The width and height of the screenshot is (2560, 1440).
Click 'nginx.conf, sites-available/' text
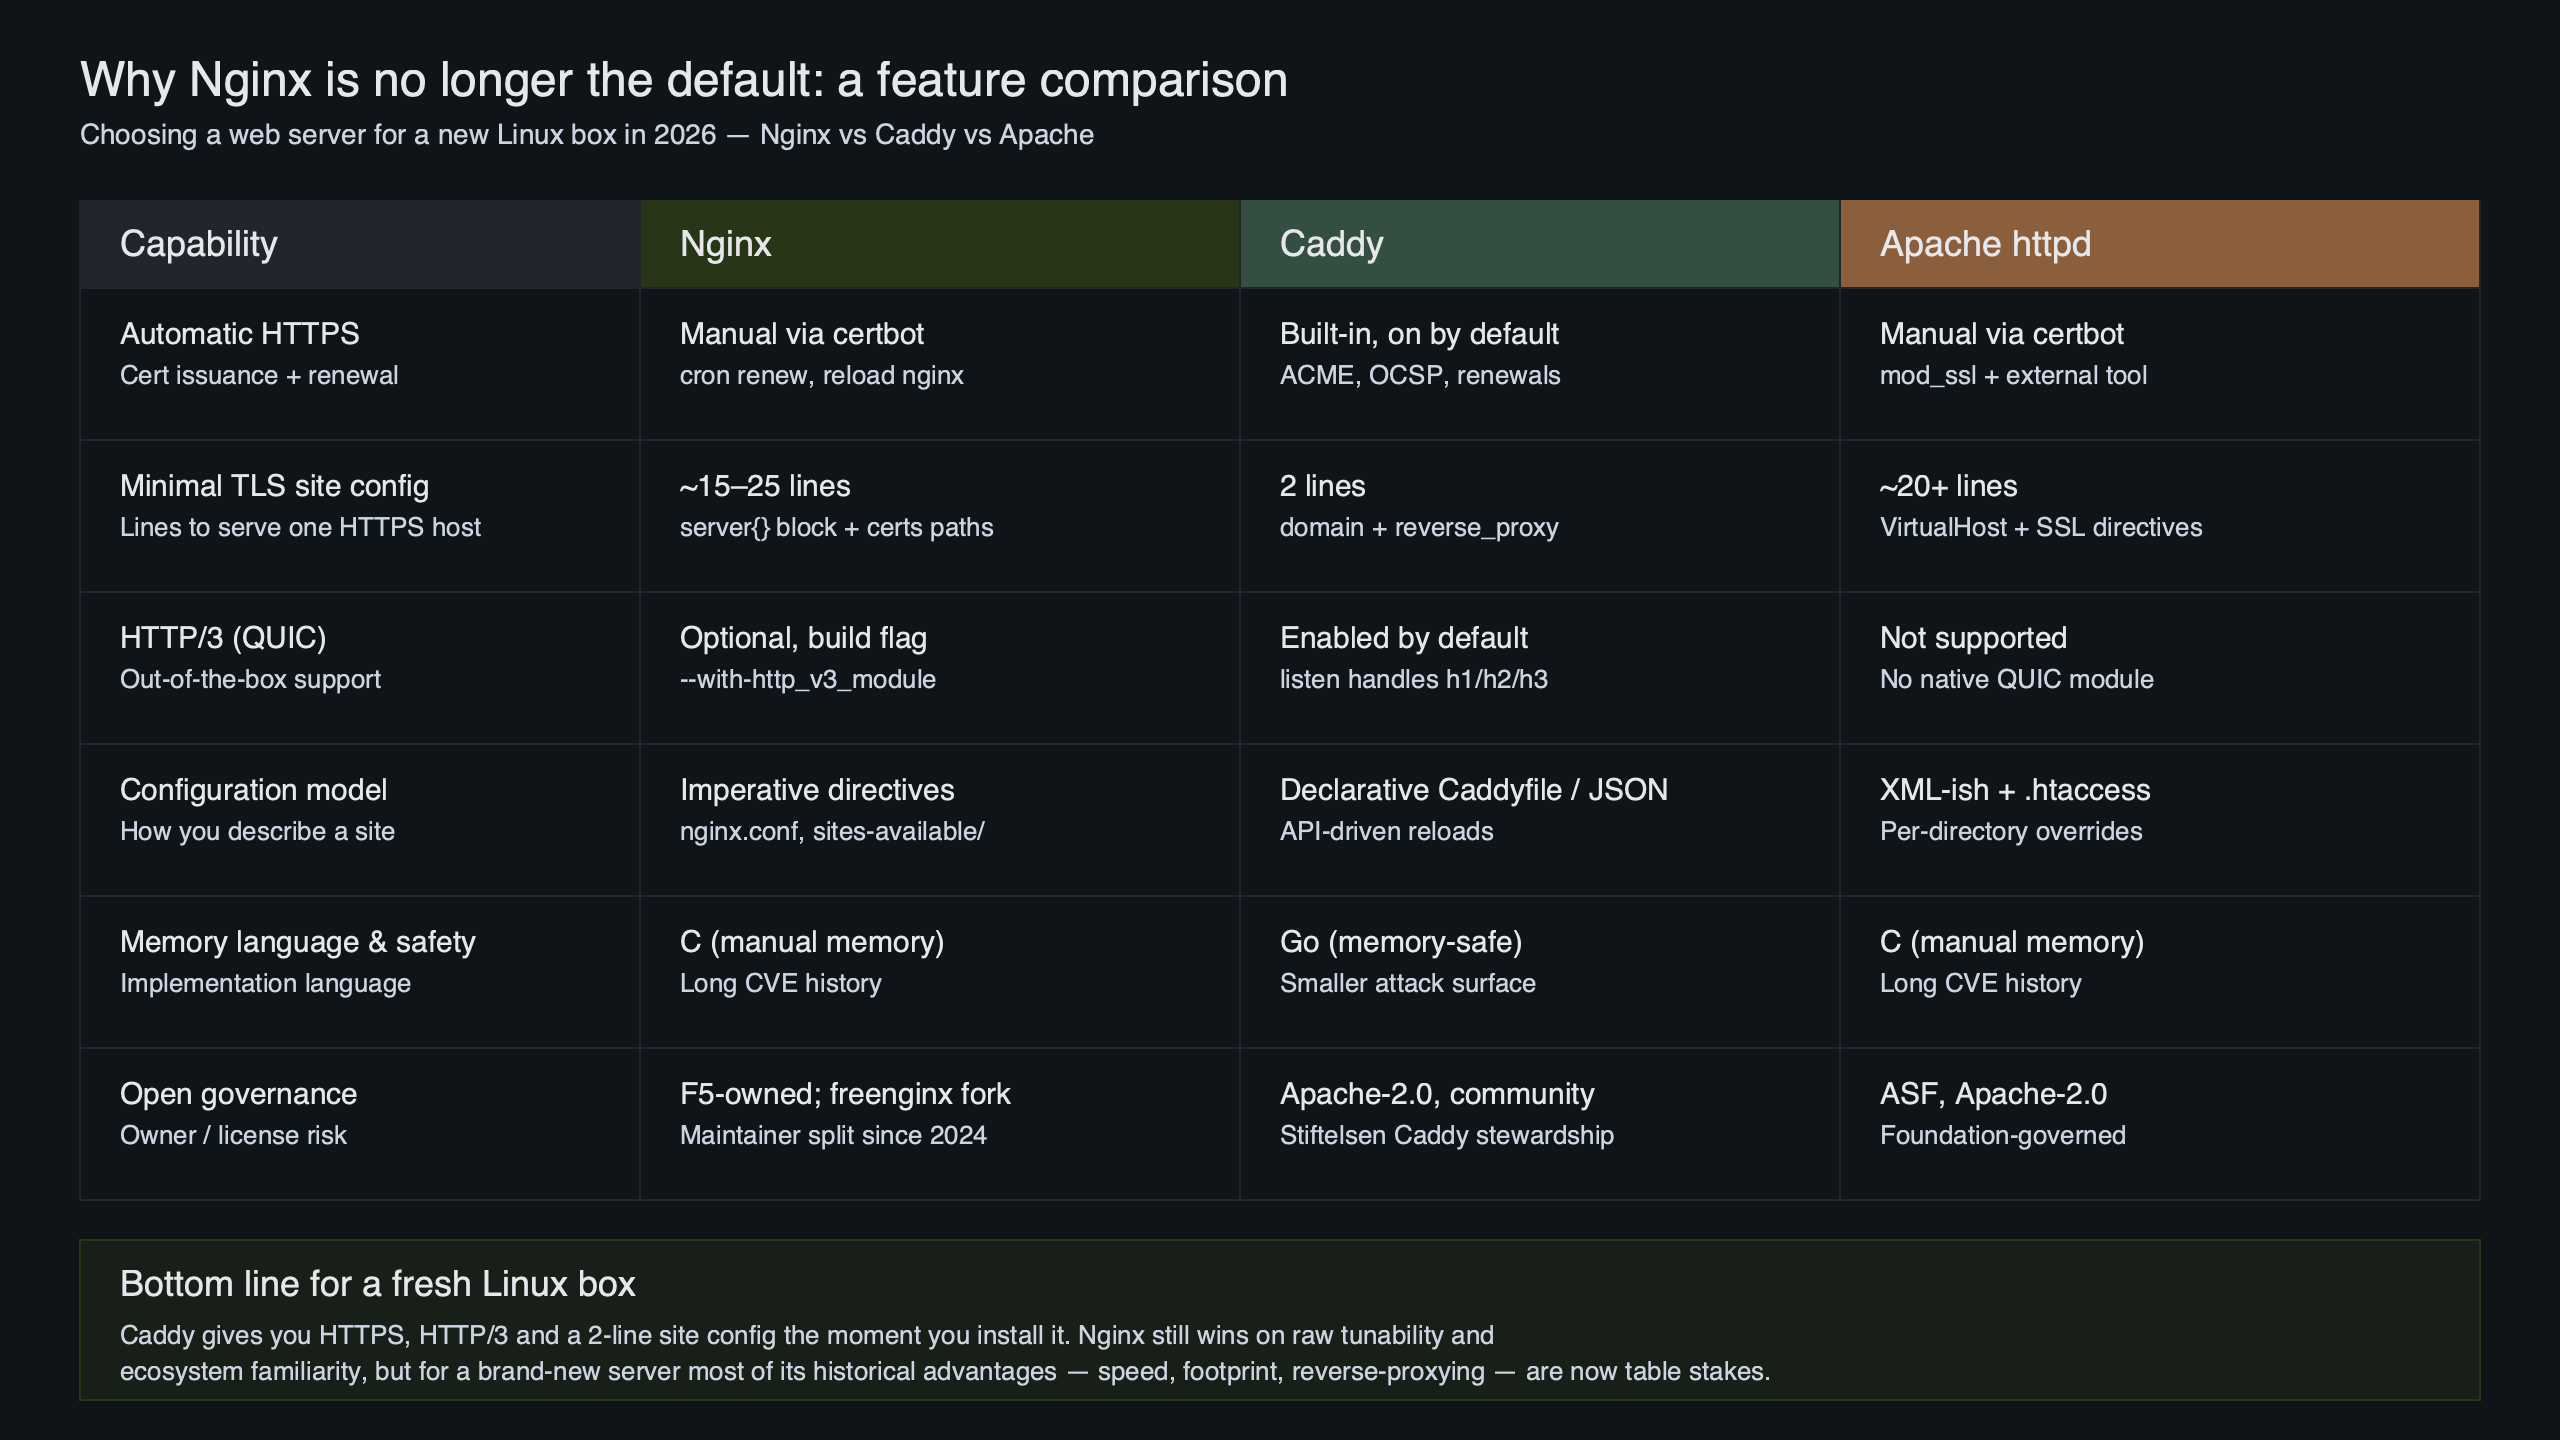coord(832,832)
